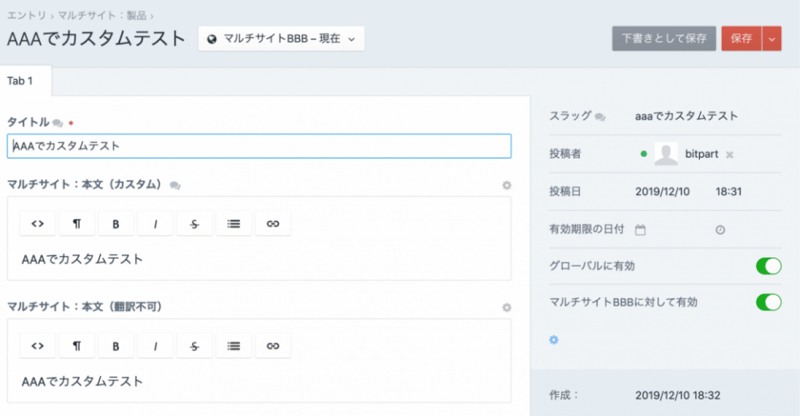The height and width of the screenshot is (416, 800).
Task: Open マルチサイトBBB – 現在 site dropdown
Action: click(x=281, y=39)
